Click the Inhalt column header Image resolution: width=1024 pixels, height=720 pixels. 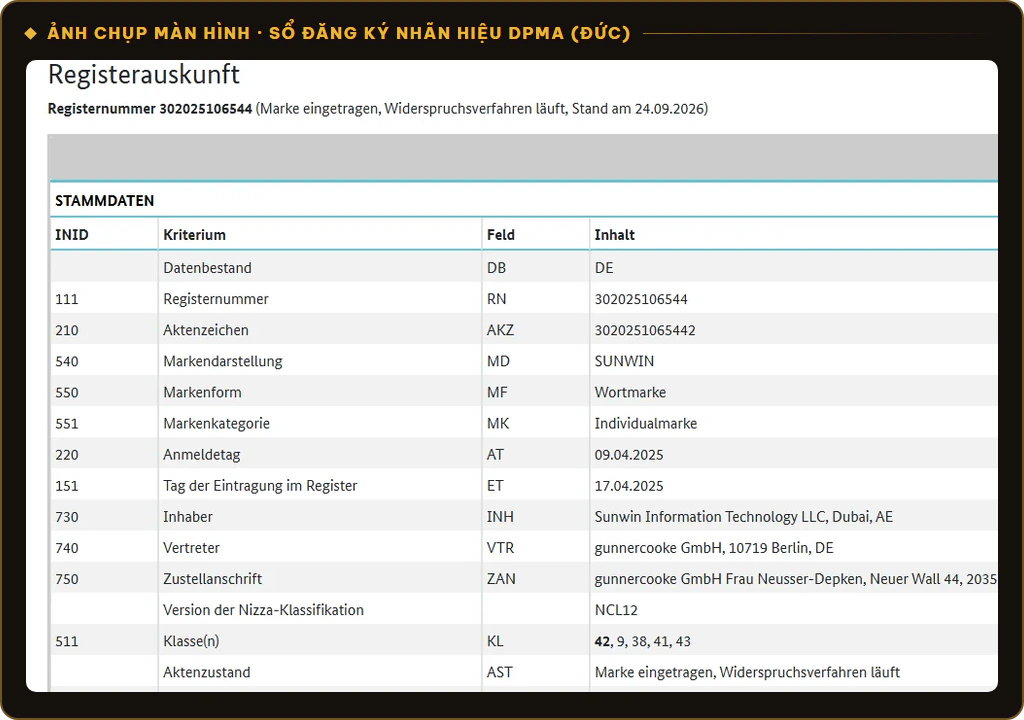pos(615,235)
